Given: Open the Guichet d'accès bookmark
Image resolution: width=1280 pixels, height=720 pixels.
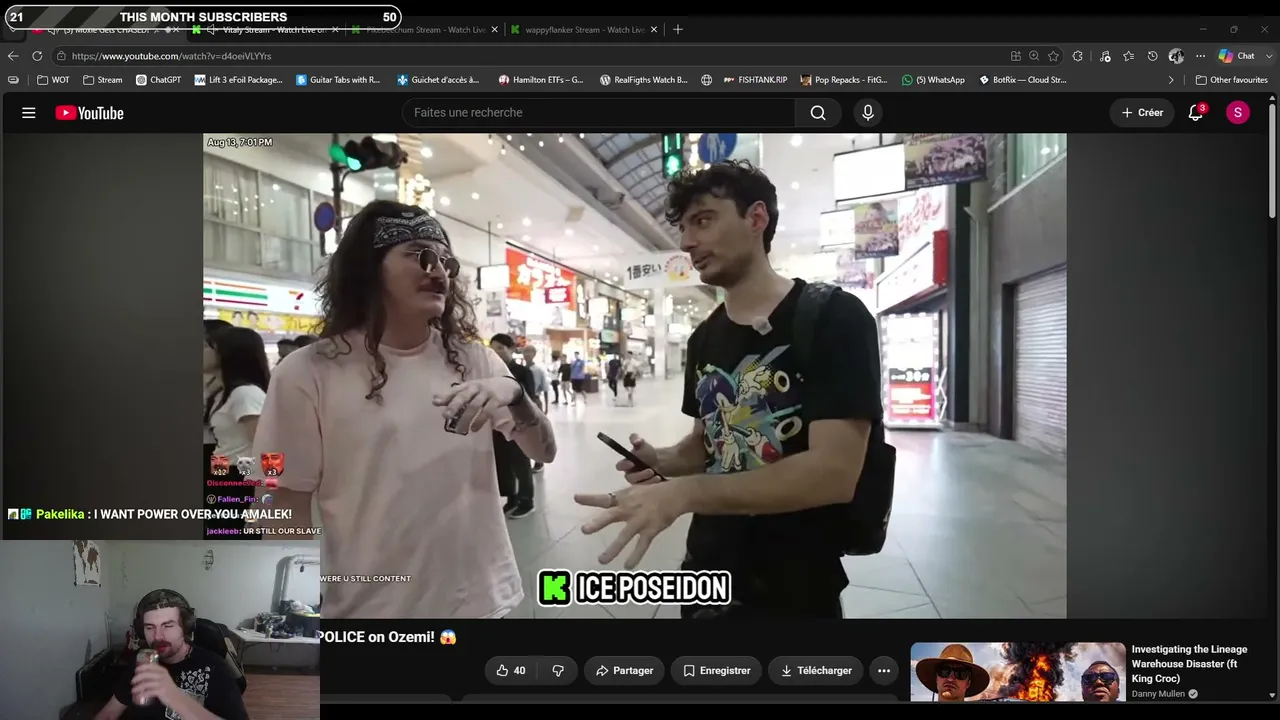Looking at the screenshot, I should coord(438,80).
